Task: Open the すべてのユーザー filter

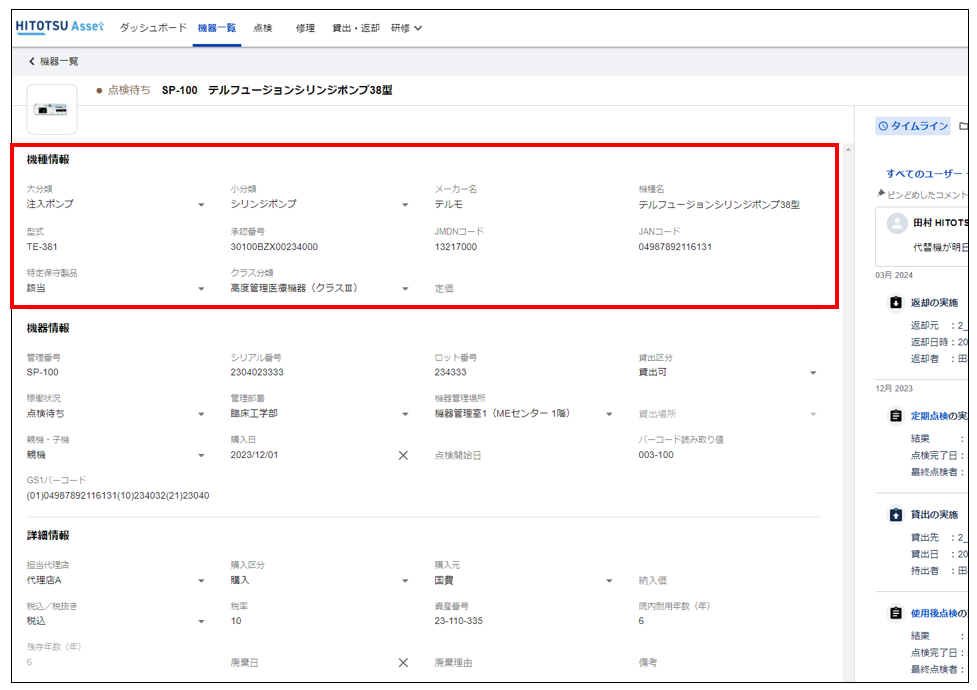Action: coord(925,173)
